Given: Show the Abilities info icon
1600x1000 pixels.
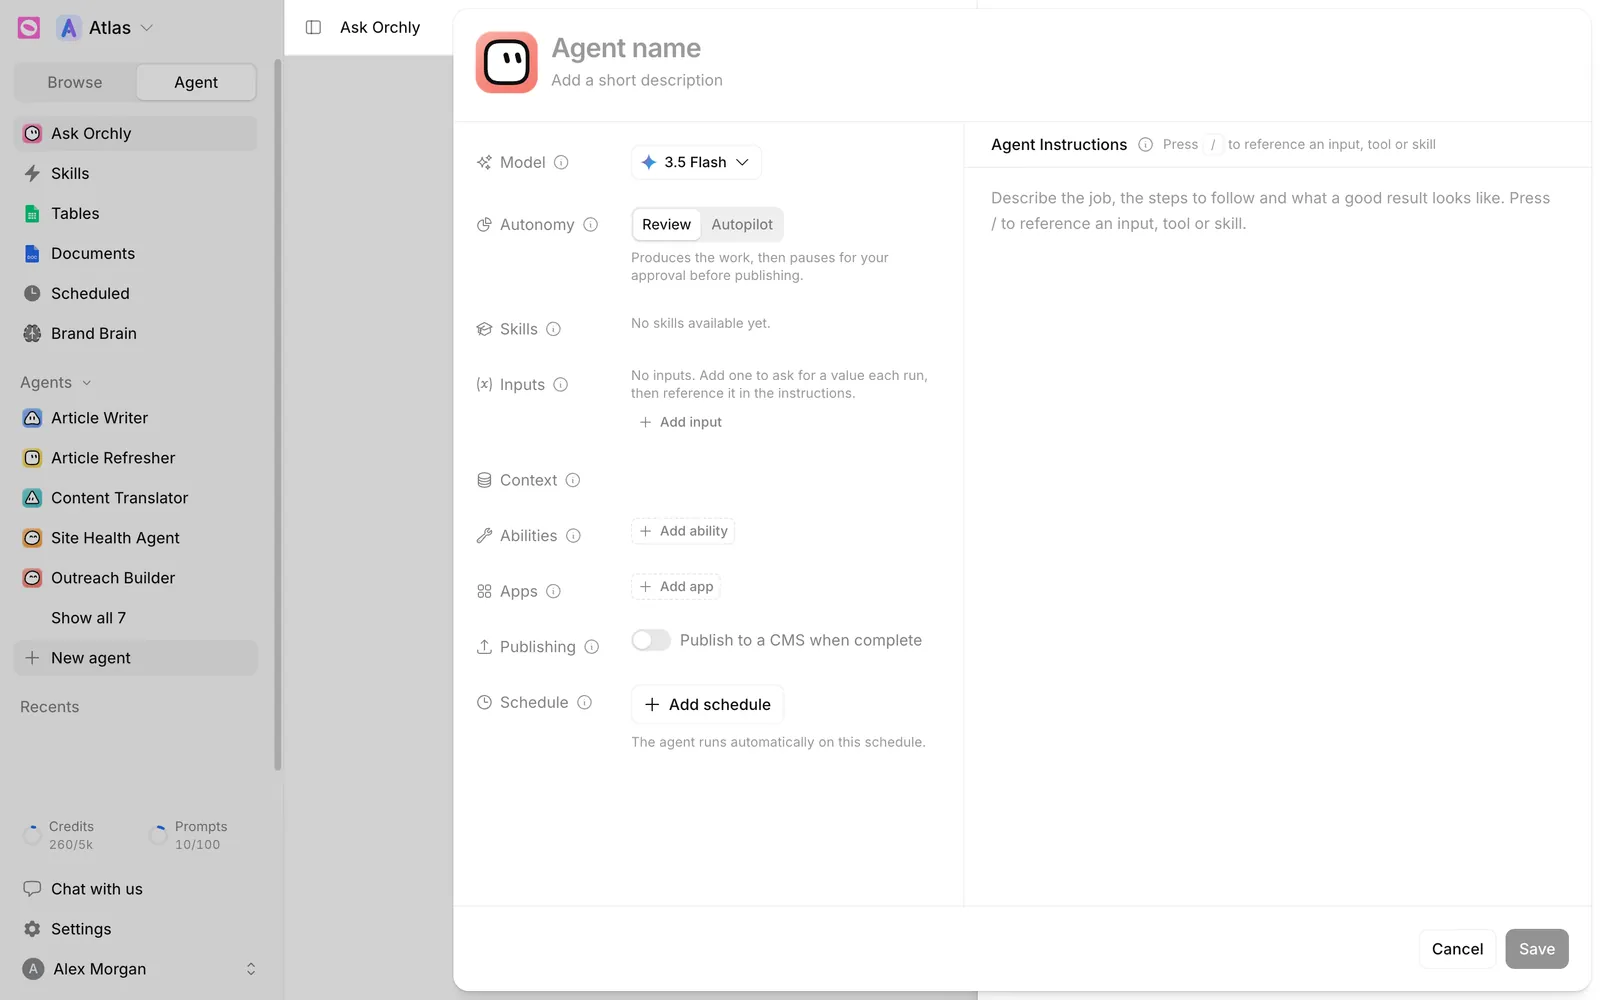Looking at the screenshot, I should click(573, 536).
